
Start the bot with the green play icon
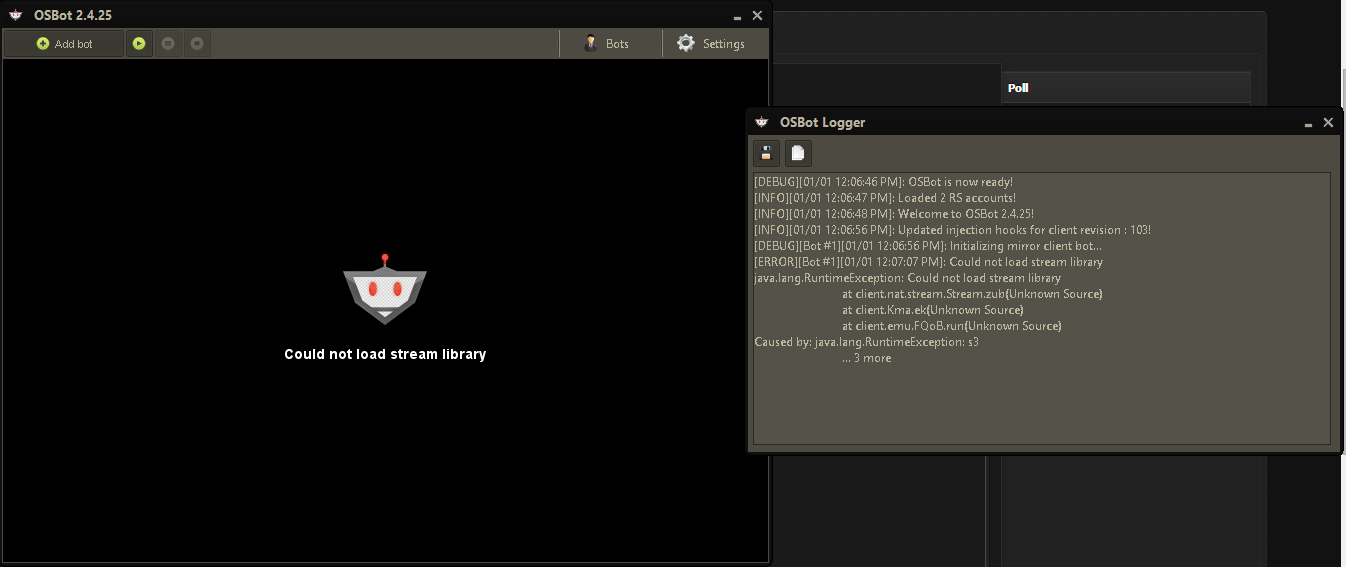tap(139, 44)
